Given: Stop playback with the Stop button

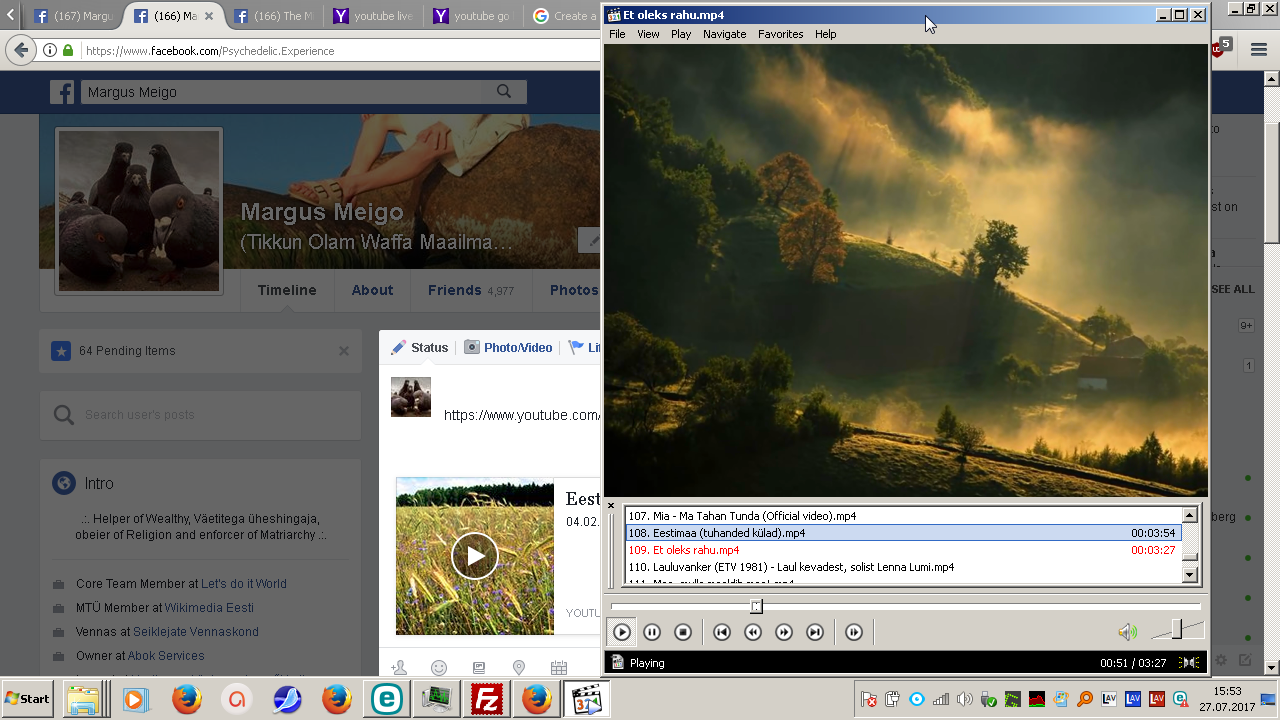Looking at the screenshot, I should [x=683, y=632].
